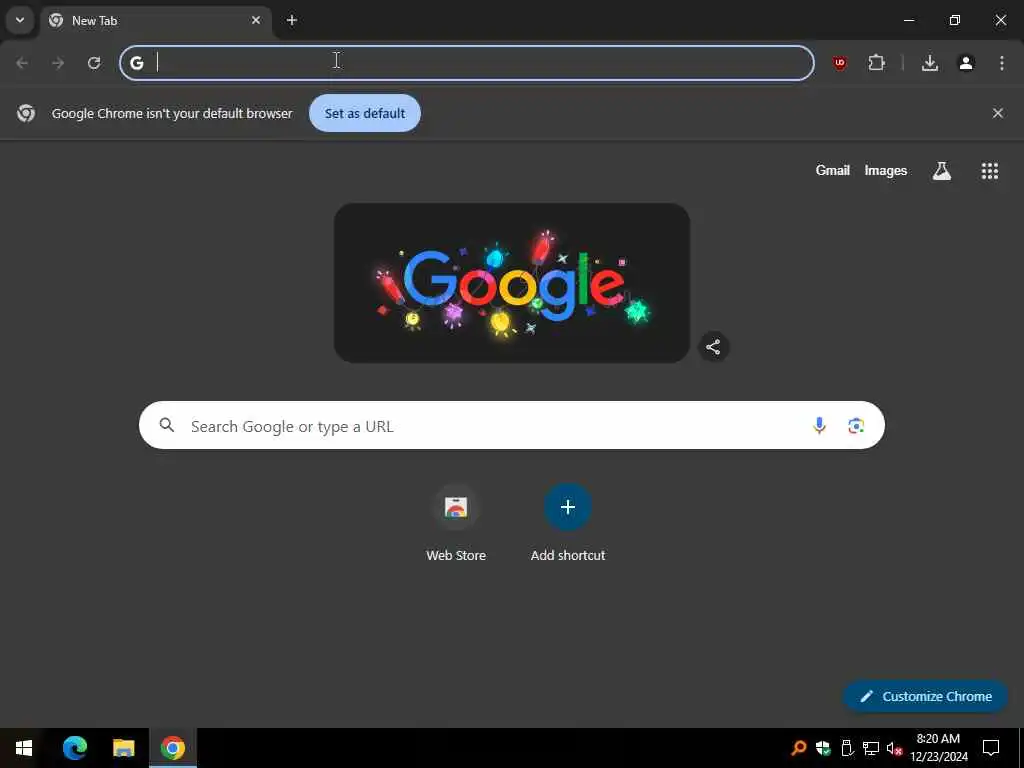
Task: Open Search Labs flask icon
Action: point(942,170)
